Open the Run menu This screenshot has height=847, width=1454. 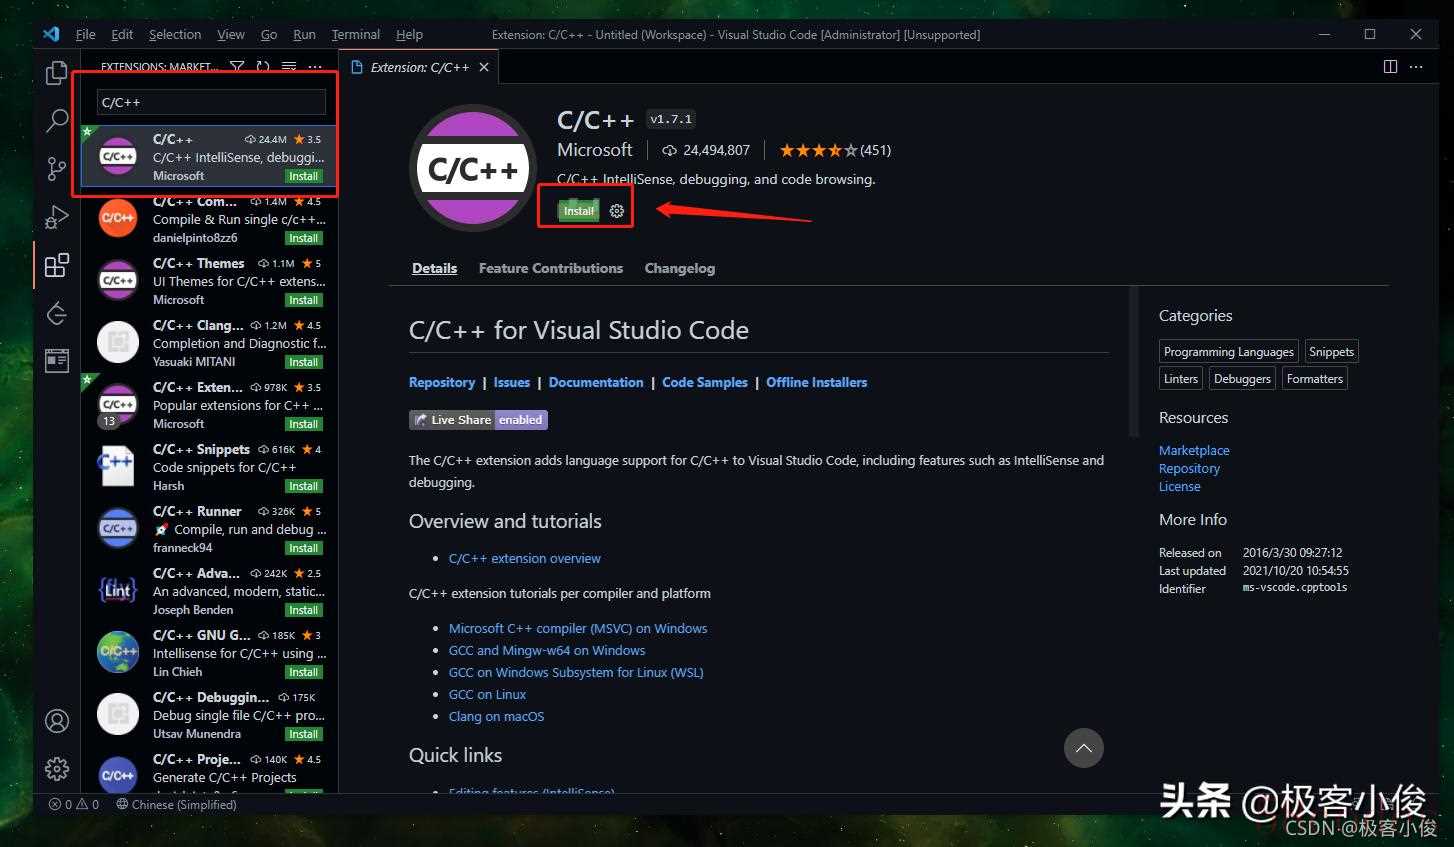pos(304,34)
